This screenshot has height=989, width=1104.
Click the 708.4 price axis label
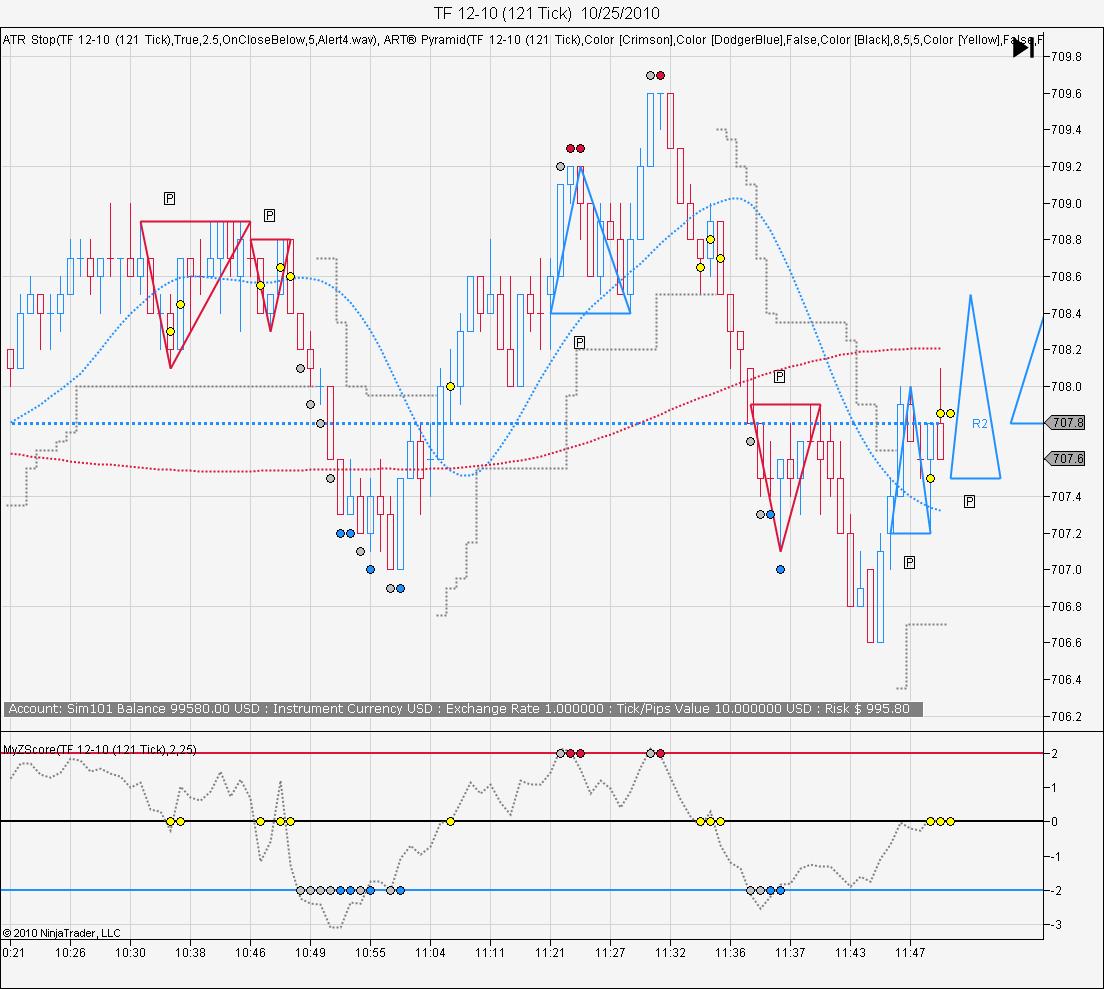[1066, 313]
